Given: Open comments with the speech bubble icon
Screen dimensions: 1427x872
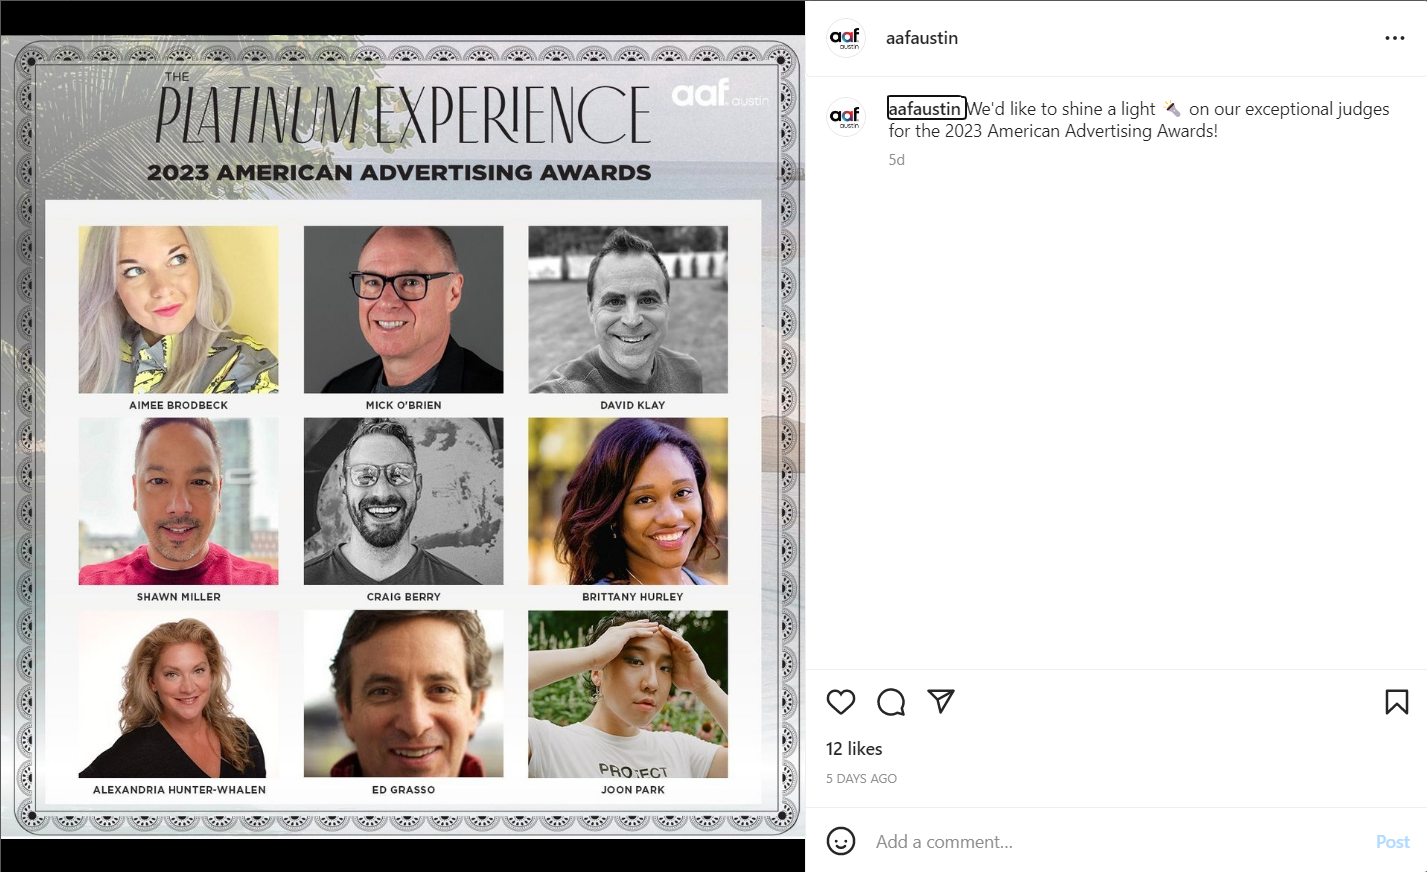Looking at the screenshot, I should 891,702.
